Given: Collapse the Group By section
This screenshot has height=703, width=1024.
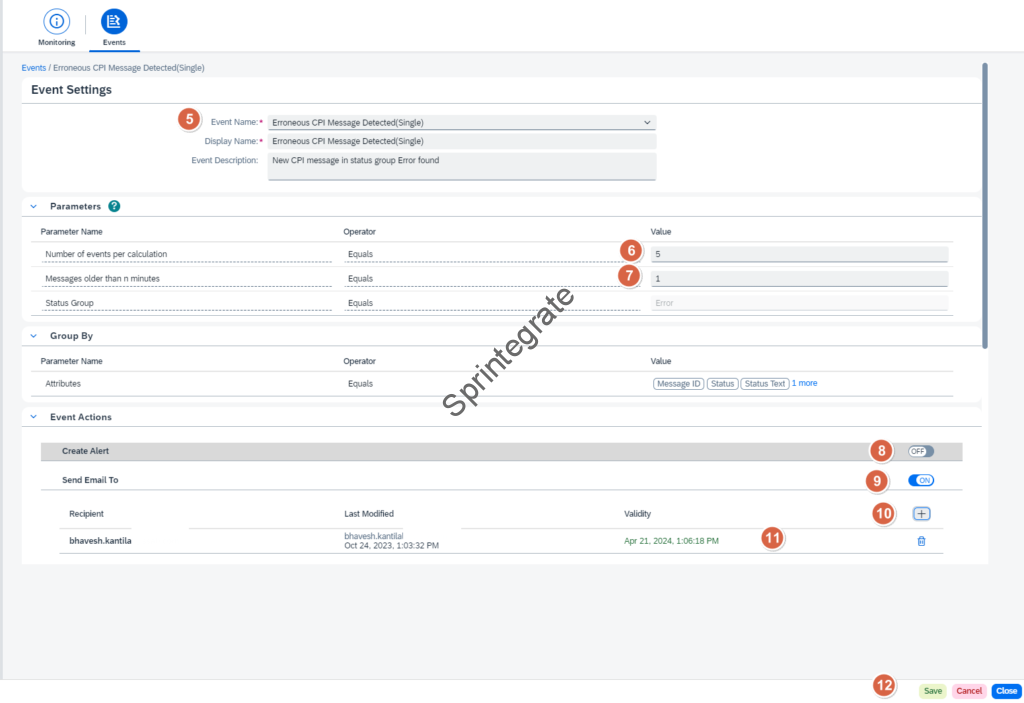Looking at the screenshot, I should tap(33, 336).
